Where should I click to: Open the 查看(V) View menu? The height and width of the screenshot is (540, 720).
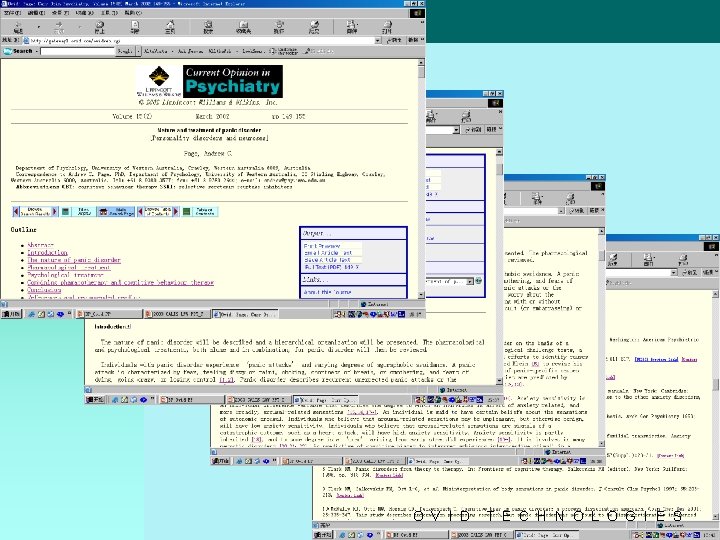(61, 13)
